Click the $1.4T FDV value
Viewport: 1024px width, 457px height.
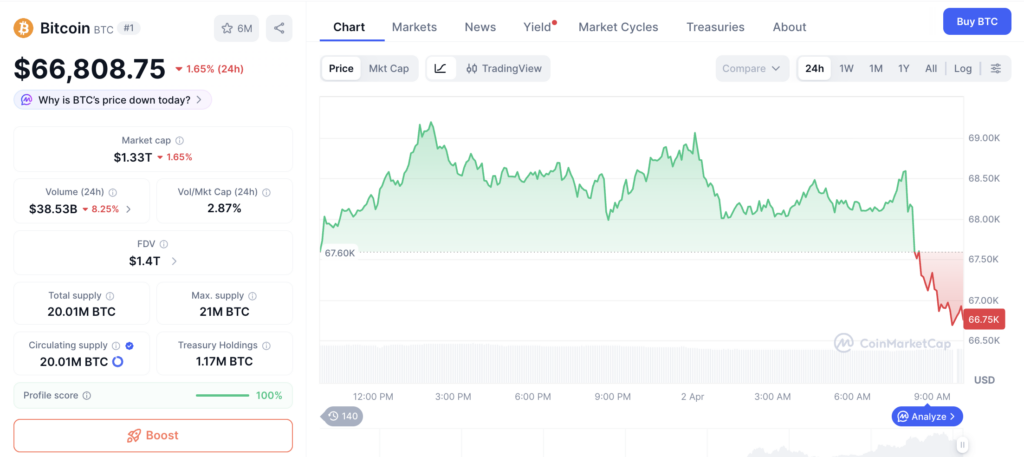(144, 261)
